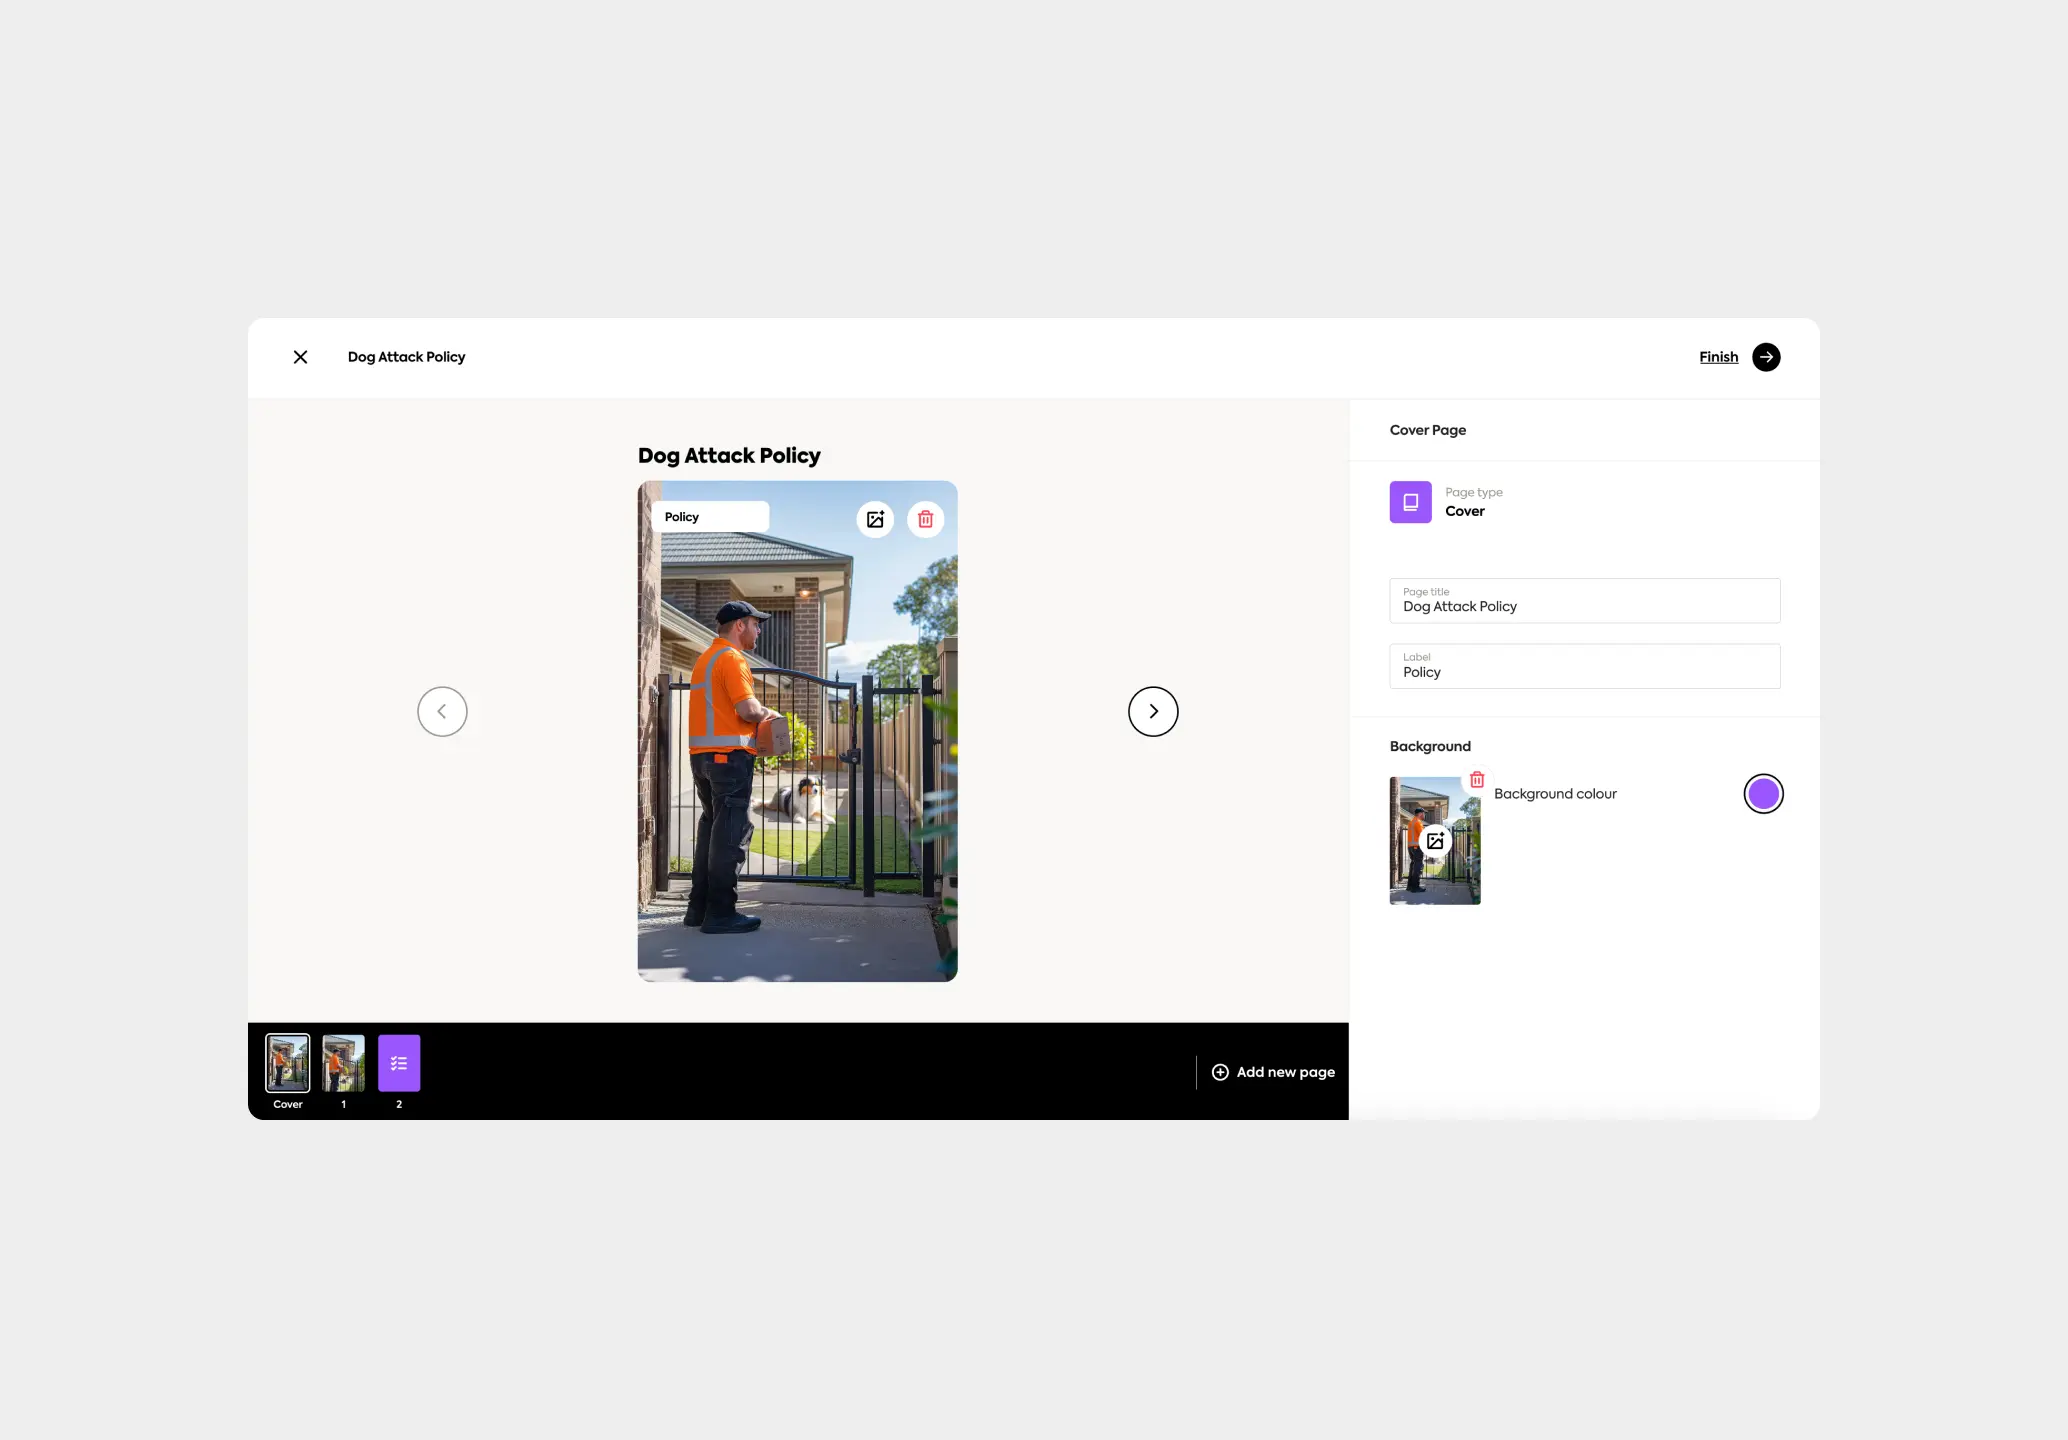Remove the background image with the trash icon
Viewport: 2068px width, 1440px height.
(1477, 779)
